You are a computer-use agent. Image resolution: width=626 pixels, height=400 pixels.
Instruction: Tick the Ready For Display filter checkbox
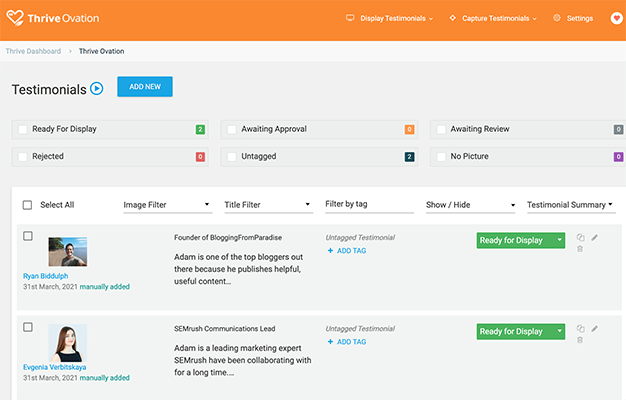coord(23,130)
